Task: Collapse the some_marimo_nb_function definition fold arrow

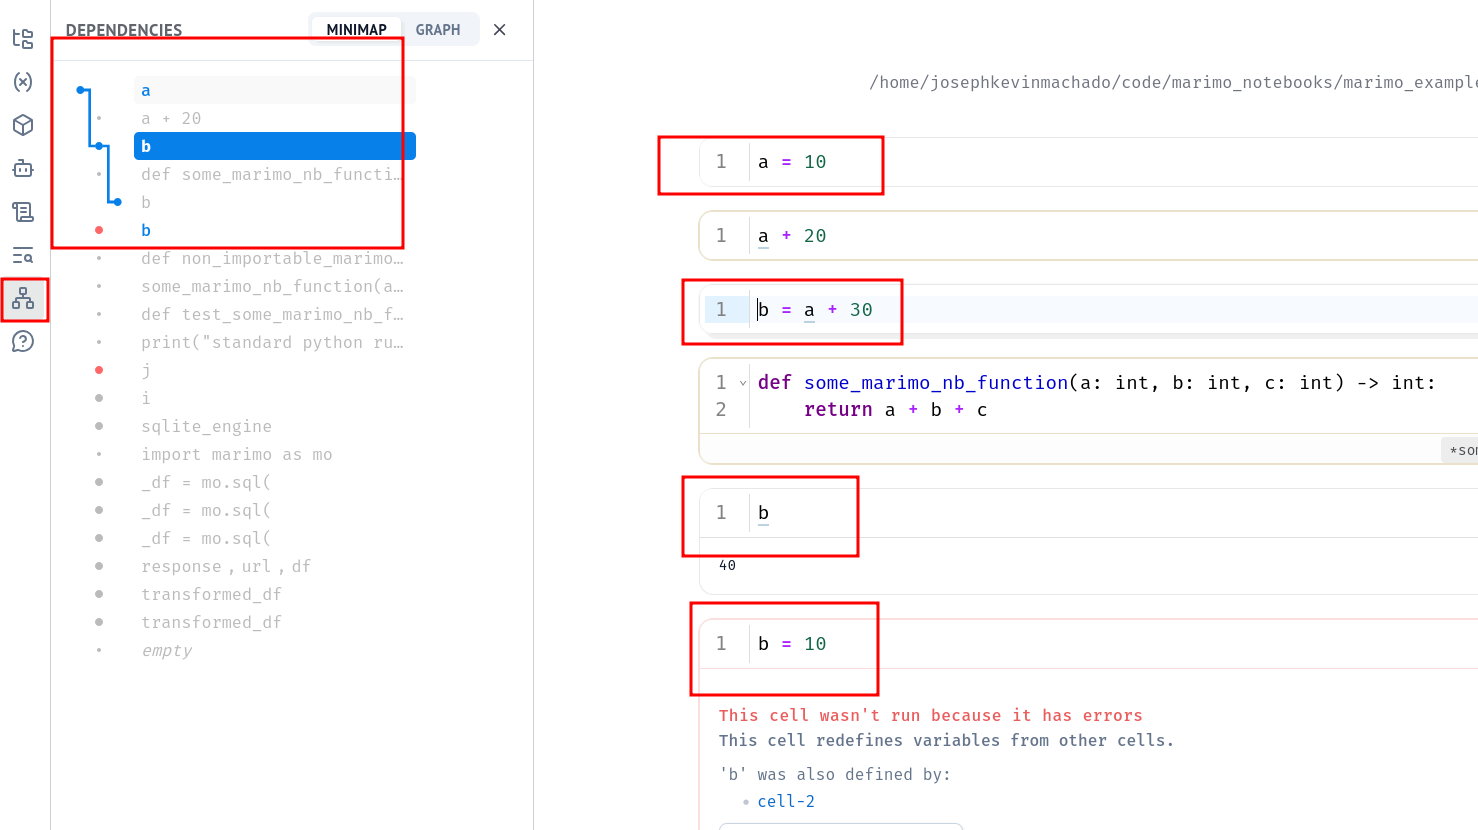Action: pyautogui.click(x=743, y=383)
